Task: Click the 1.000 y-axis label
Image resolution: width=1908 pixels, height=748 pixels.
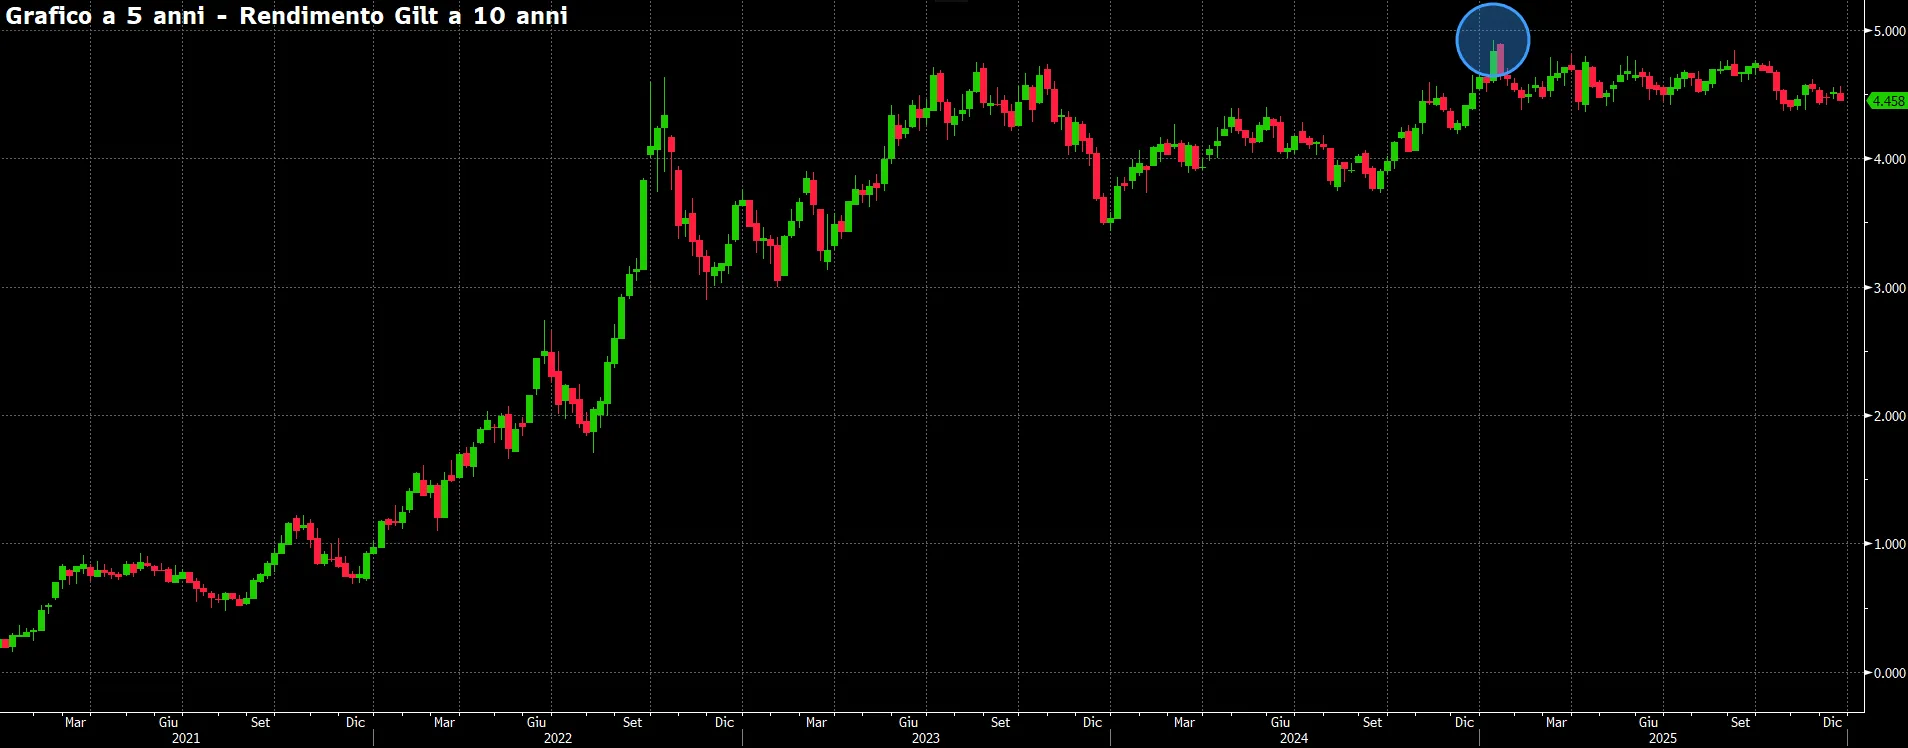Action: click(x=1889, y=544)
